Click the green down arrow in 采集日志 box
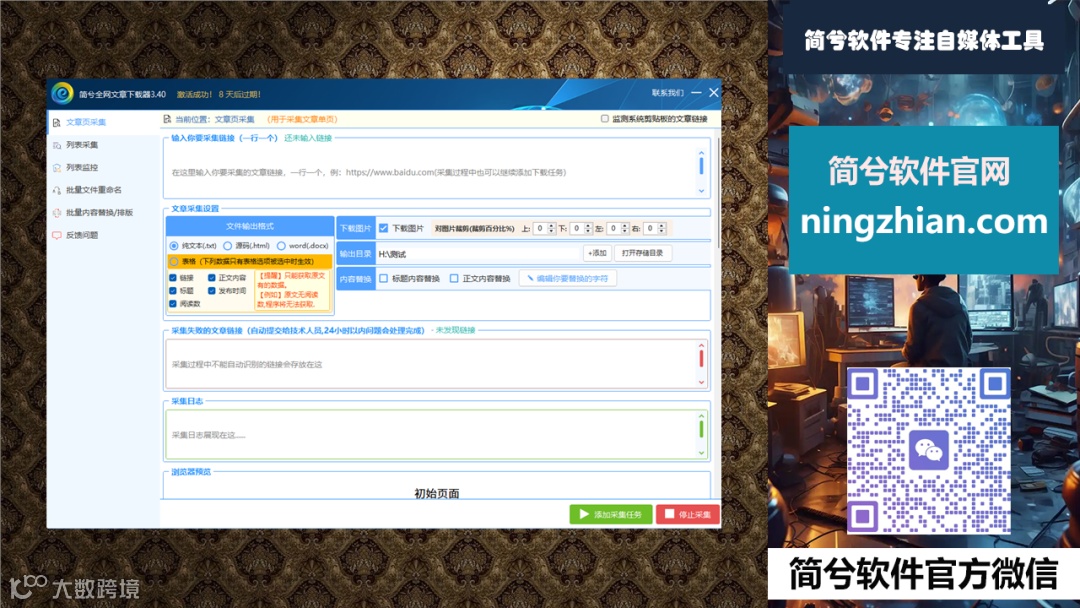Viewport: 1080px width, 608px height. point(701,452)
